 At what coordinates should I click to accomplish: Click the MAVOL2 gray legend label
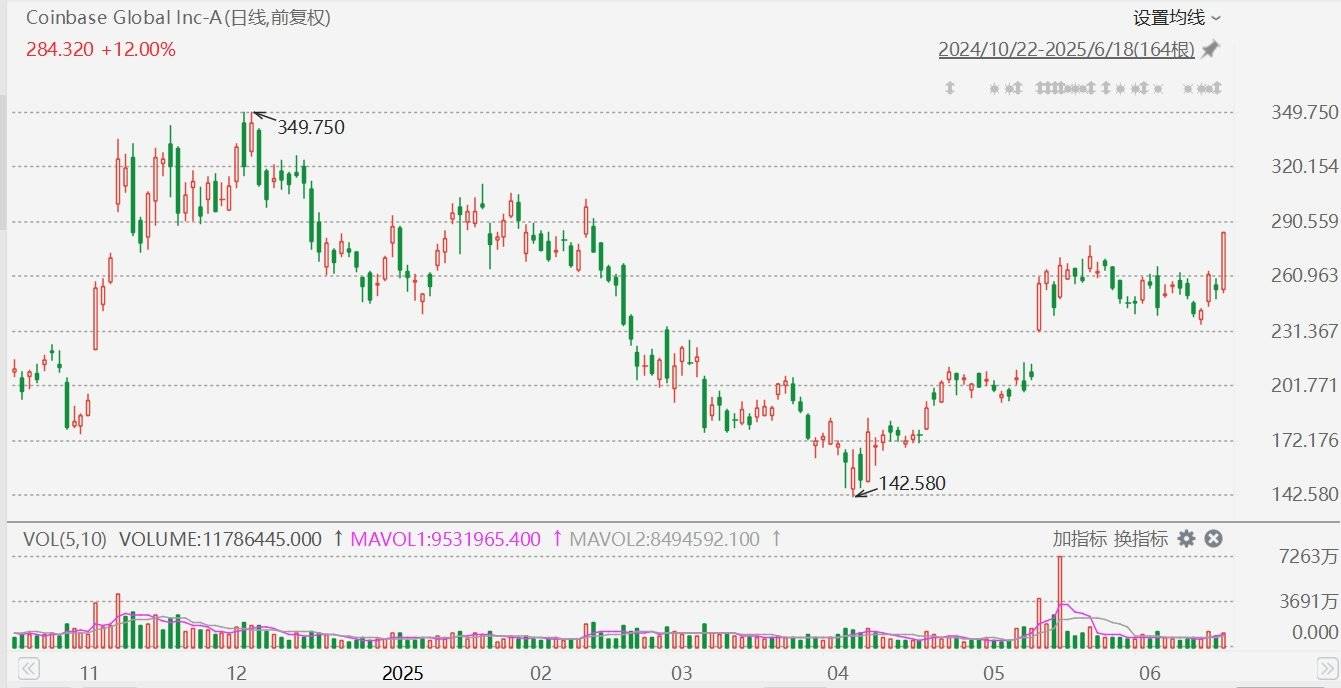click(x=664, y=539)
